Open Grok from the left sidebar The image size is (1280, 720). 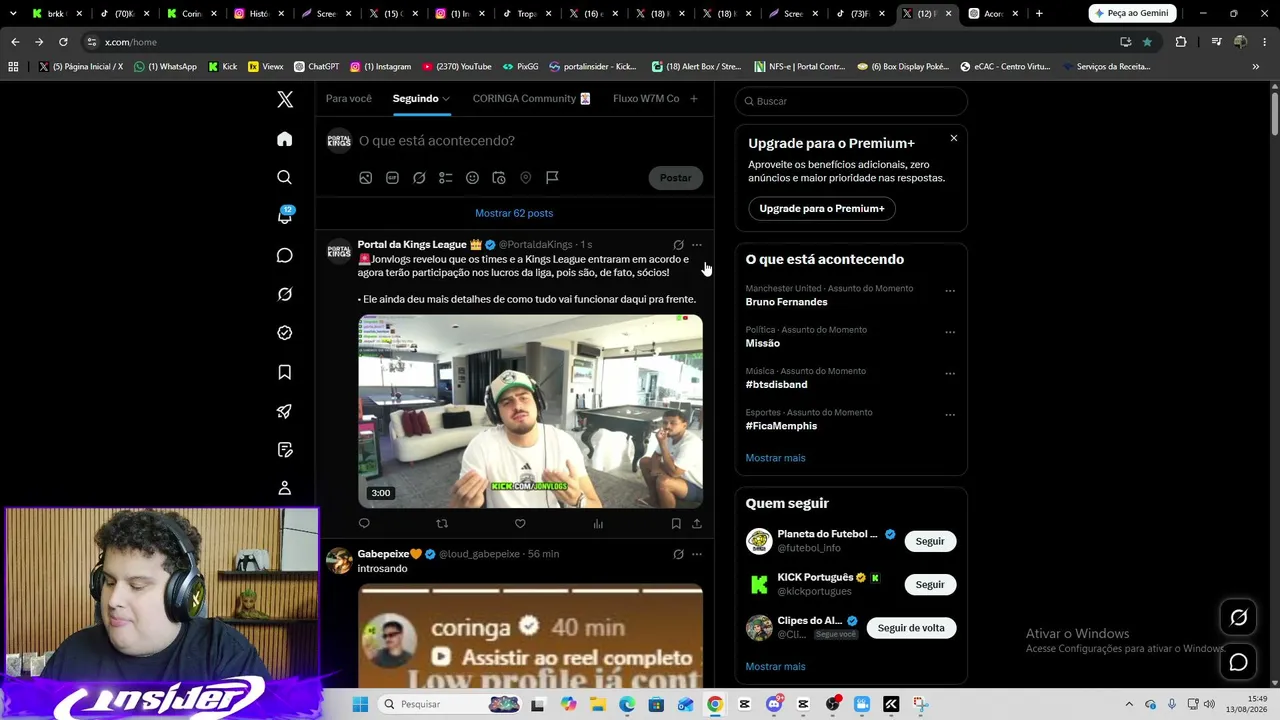pos(285,294)
